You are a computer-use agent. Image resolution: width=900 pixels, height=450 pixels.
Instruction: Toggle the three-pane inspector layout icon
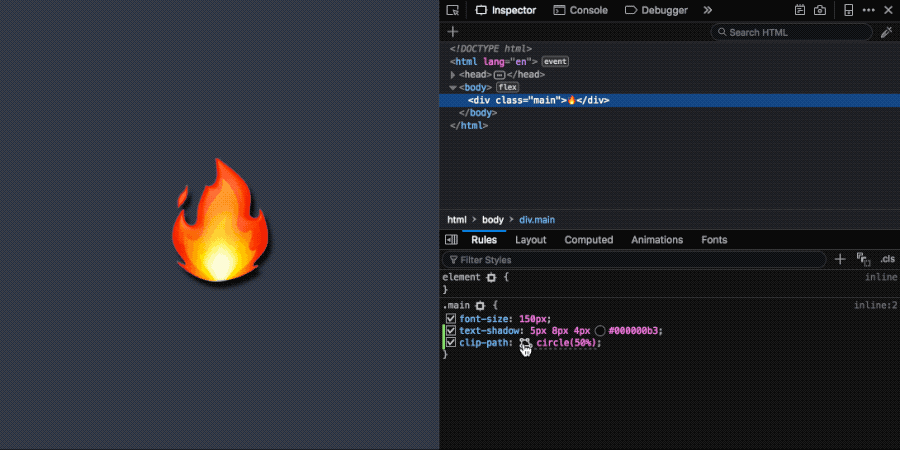pyautogui.click(x=451, y=240)
